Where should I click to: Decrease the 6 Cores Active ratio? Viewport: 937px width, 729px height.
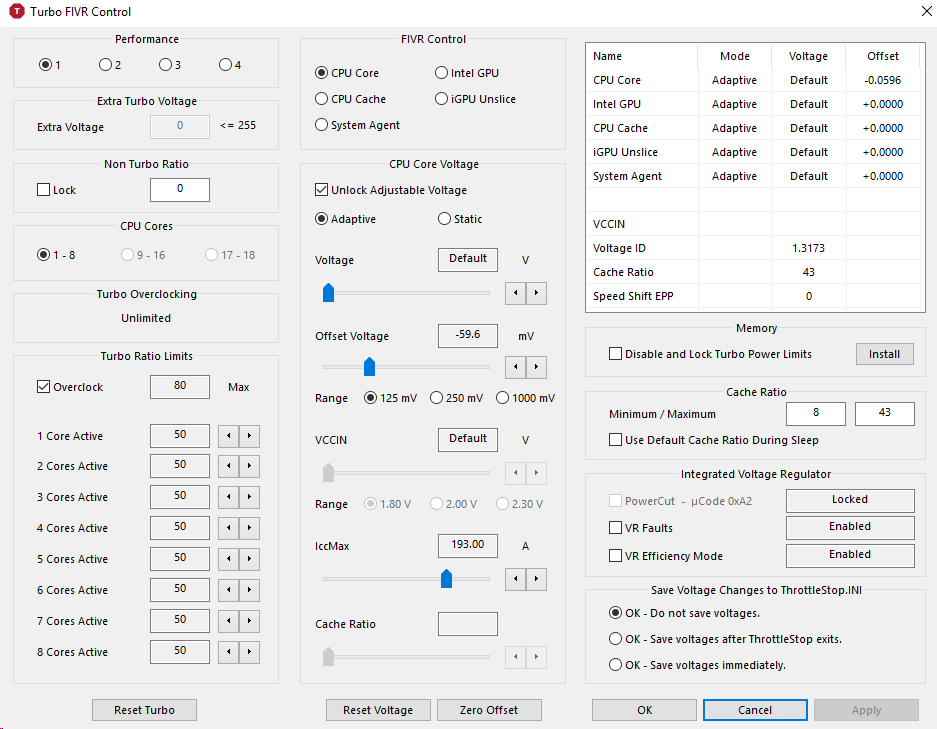(x=229, y=590)
